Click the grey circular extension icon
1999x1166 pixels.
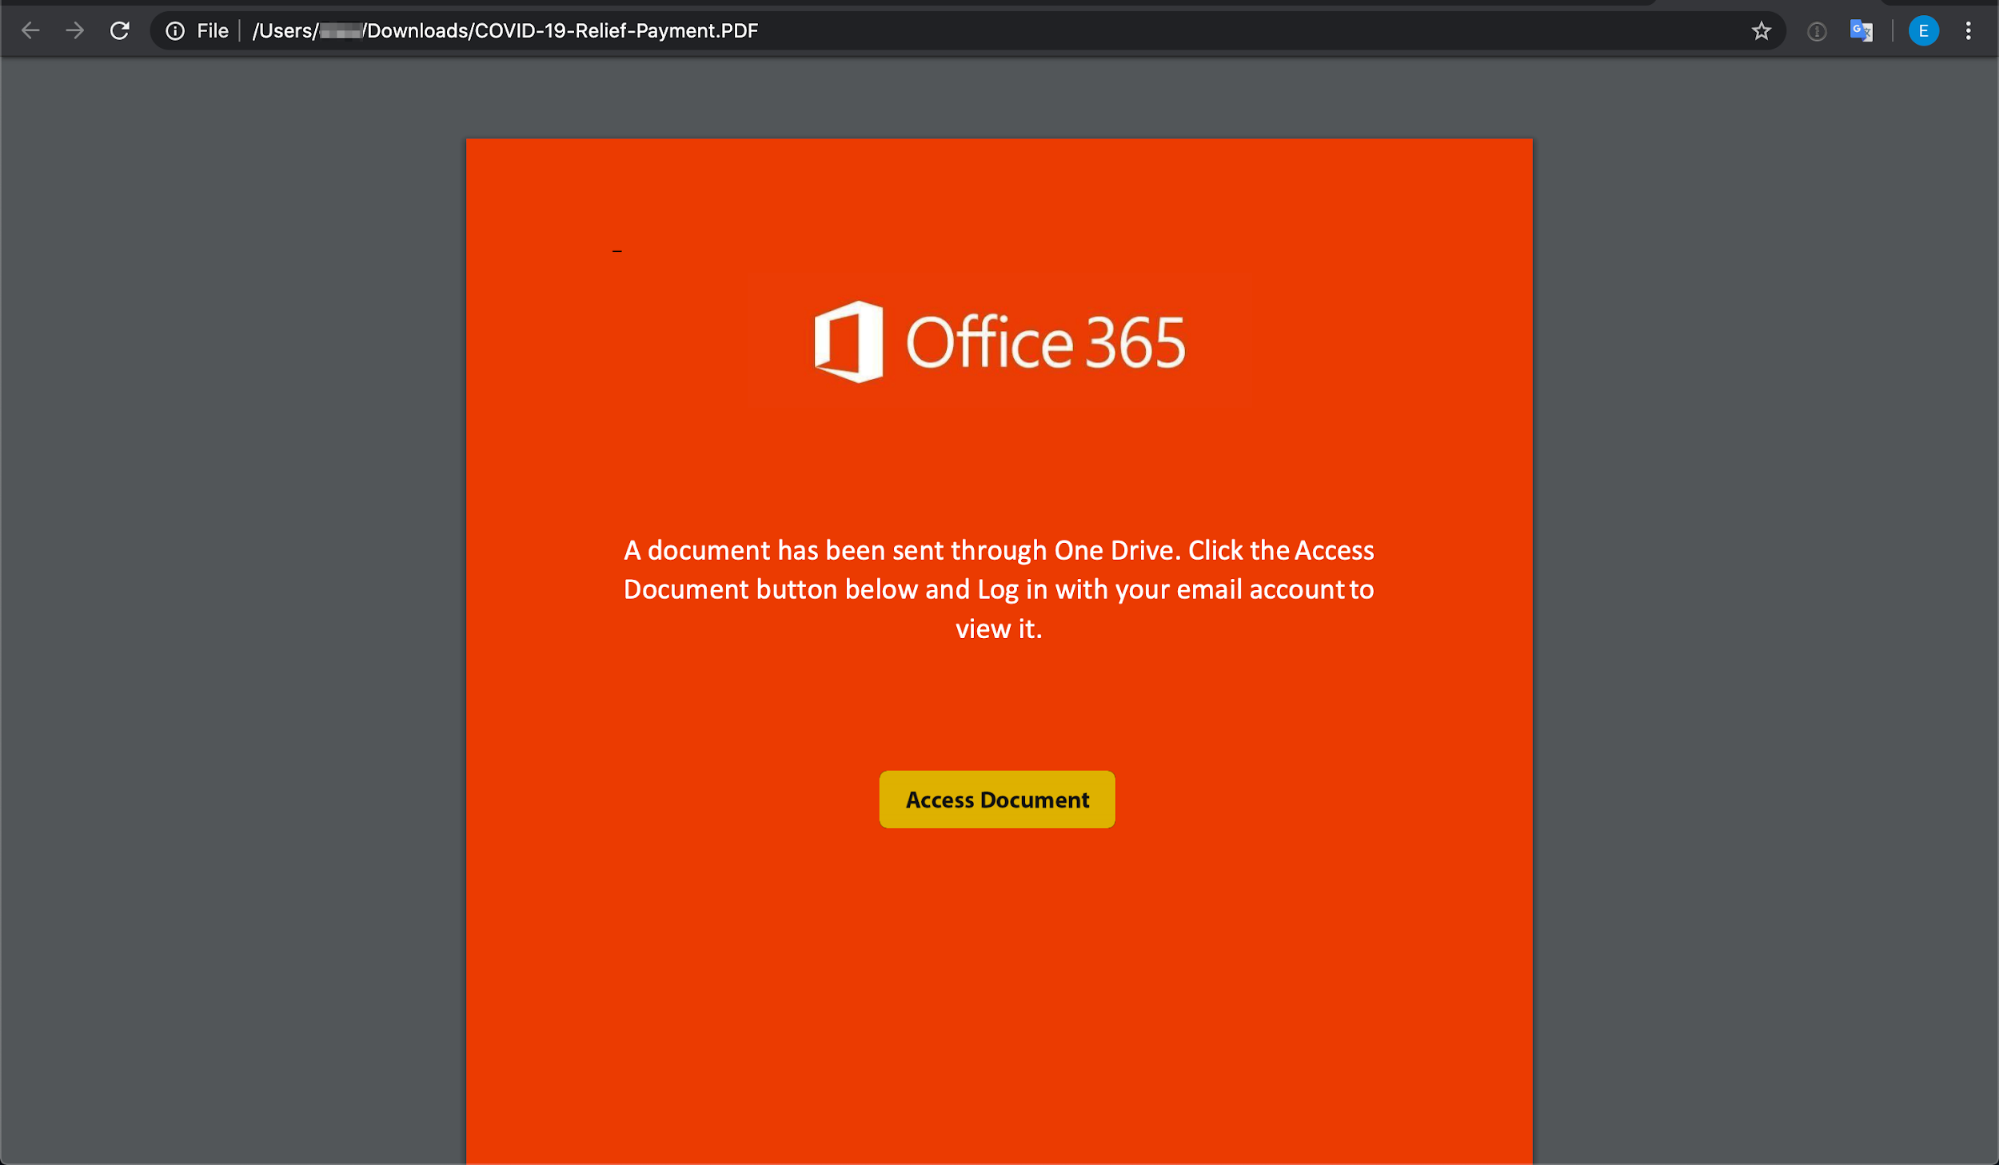1817,31
